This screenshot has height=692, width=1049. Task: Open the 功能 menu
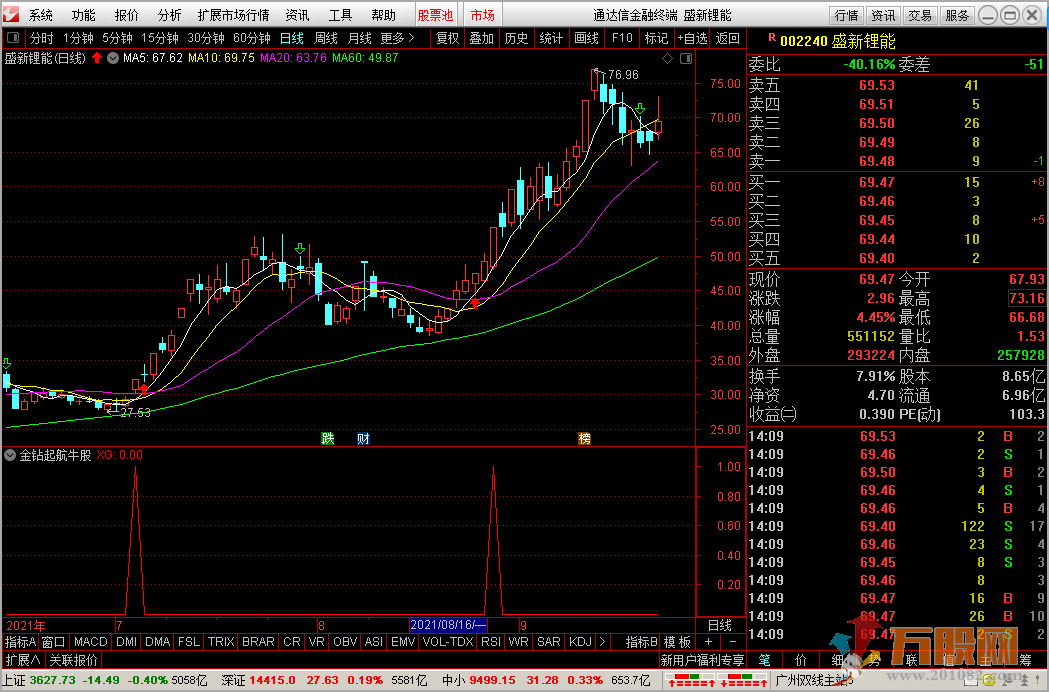click(x=83, y=15)
